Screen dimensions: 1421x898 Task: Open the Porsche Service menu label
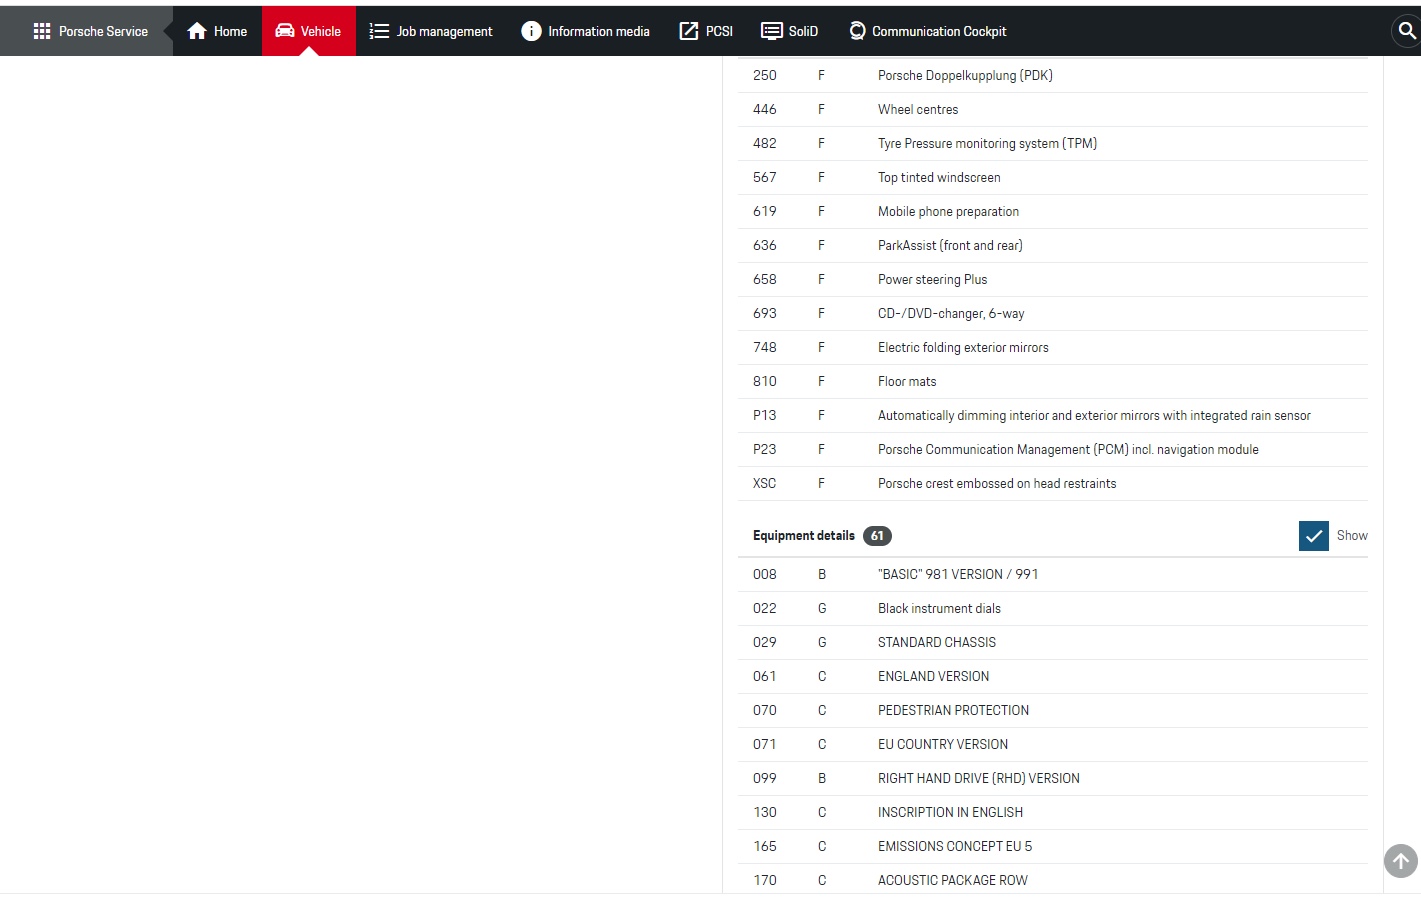[x=103, y=31]
